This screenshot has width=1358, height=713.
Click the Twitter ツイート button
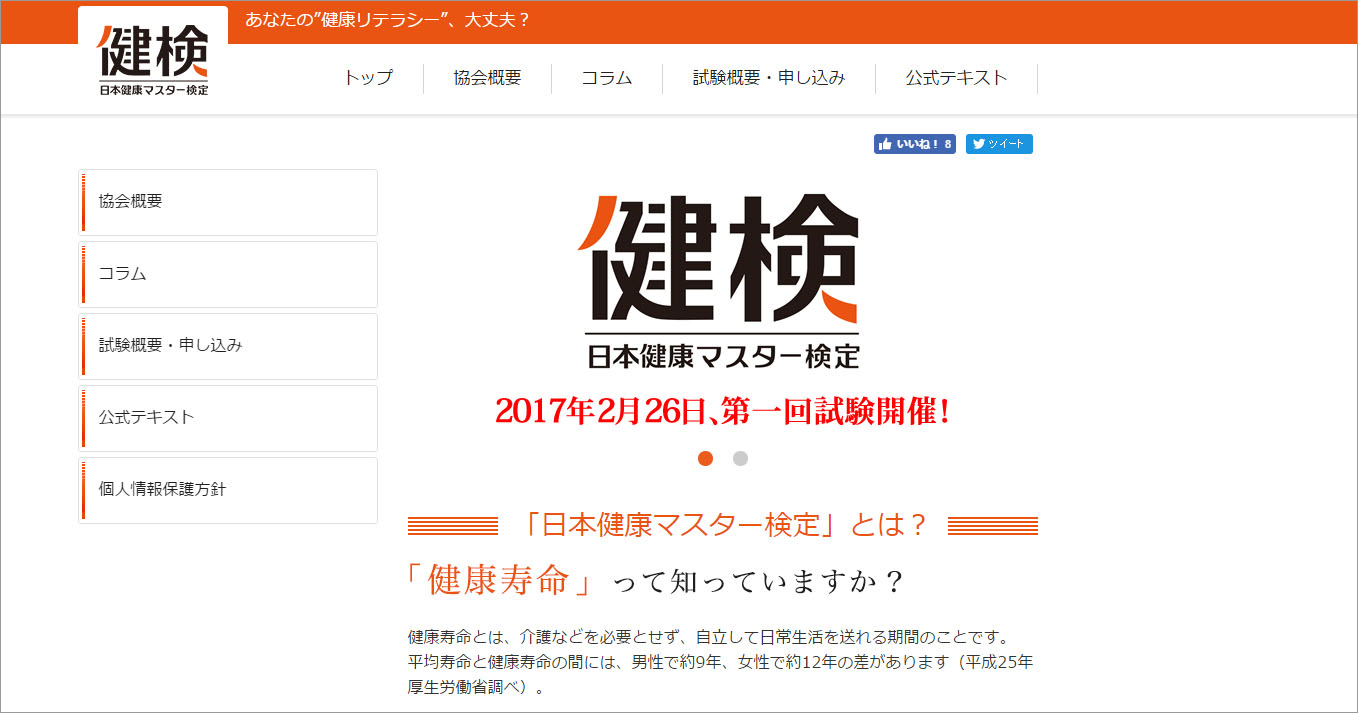click(x=999, y=144)
